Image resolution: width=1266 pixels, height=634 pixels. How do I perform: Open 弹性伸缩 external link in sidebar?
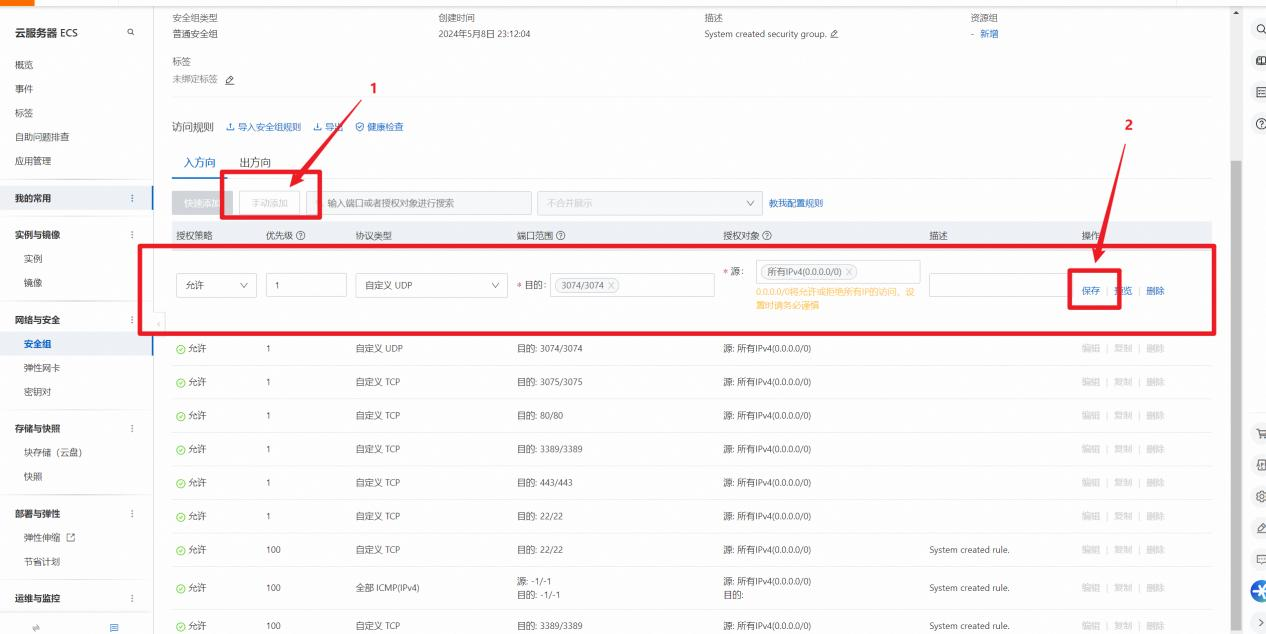click(x=49, y=538)
